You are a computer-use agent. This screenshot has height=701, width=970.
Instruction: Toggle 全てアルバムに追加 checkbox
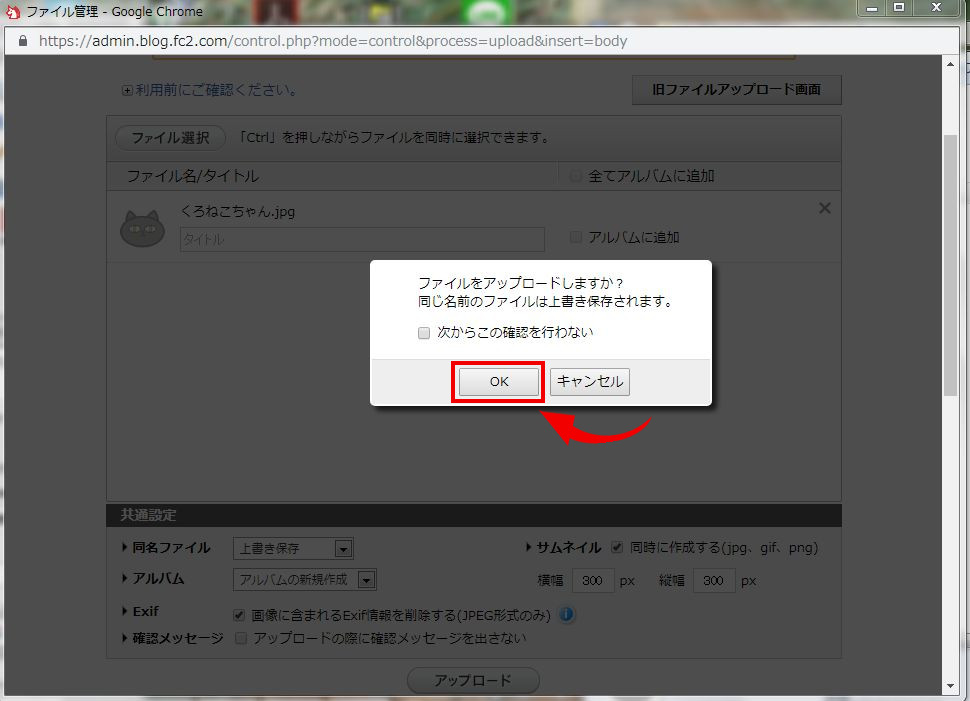point(576,176)
